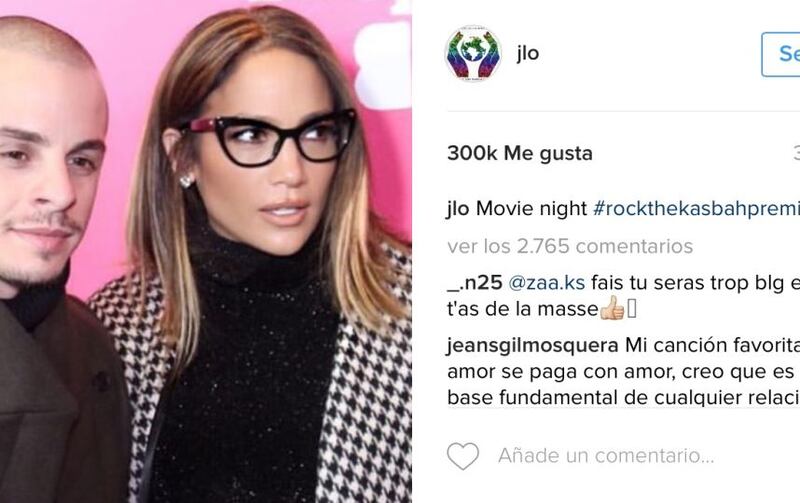
Task: Open the #rockthekasbahpremiere hashtag
Action: pos(696,209)
